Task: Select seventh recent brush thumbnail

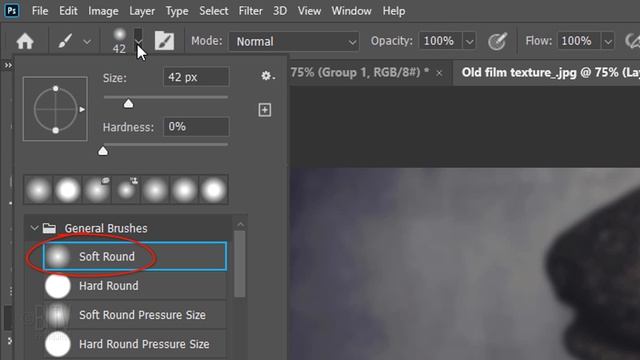Action: coord(213,190)
